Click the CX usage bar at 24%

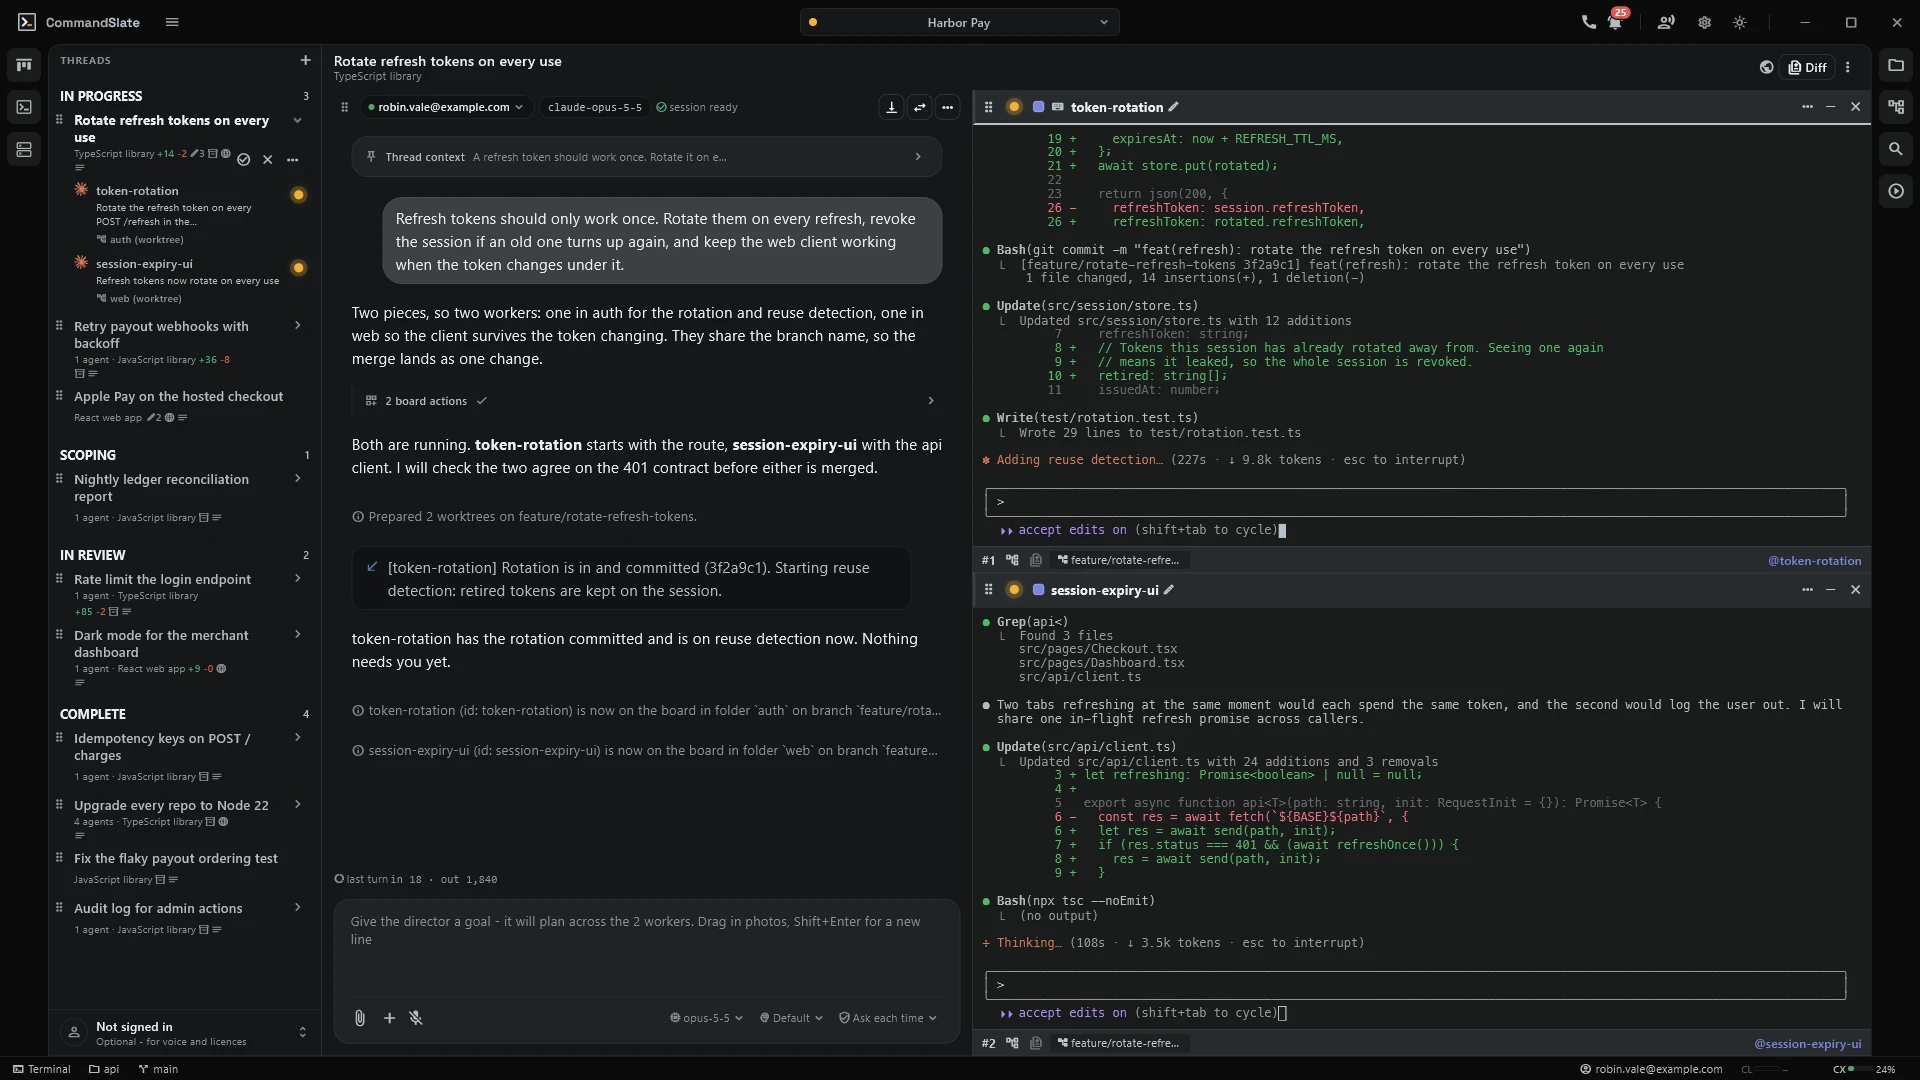1866,1069
